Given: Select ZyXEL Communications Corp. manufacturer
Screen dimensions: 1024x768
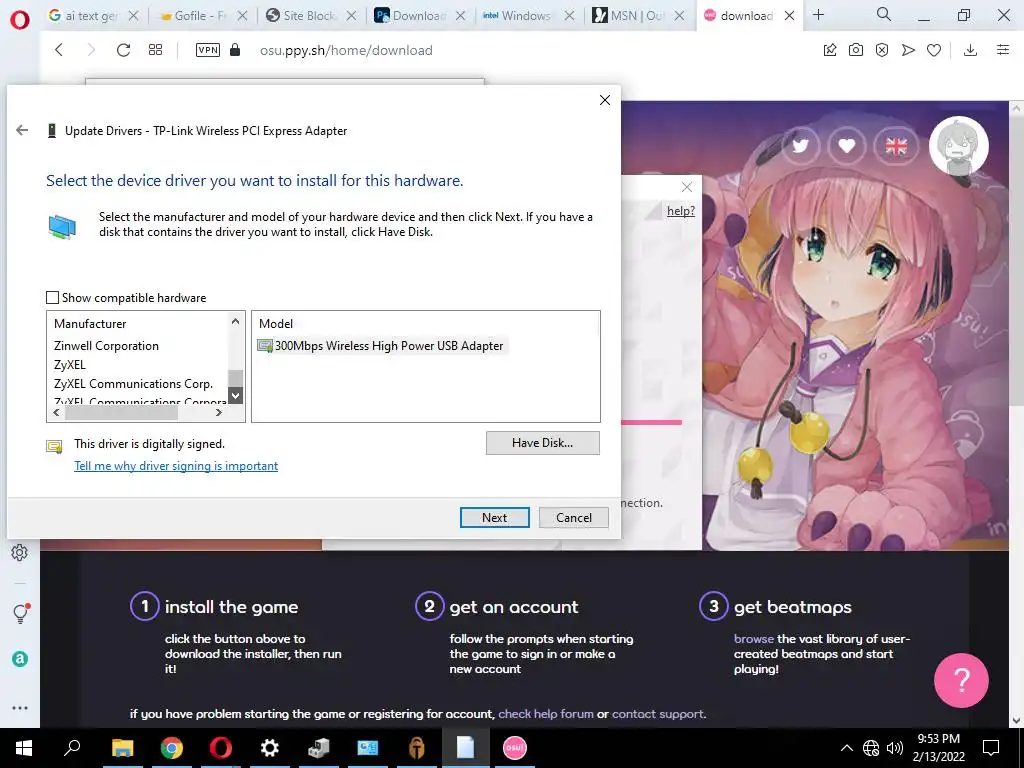Looking at the screenshot, I should tap(133, 383).
